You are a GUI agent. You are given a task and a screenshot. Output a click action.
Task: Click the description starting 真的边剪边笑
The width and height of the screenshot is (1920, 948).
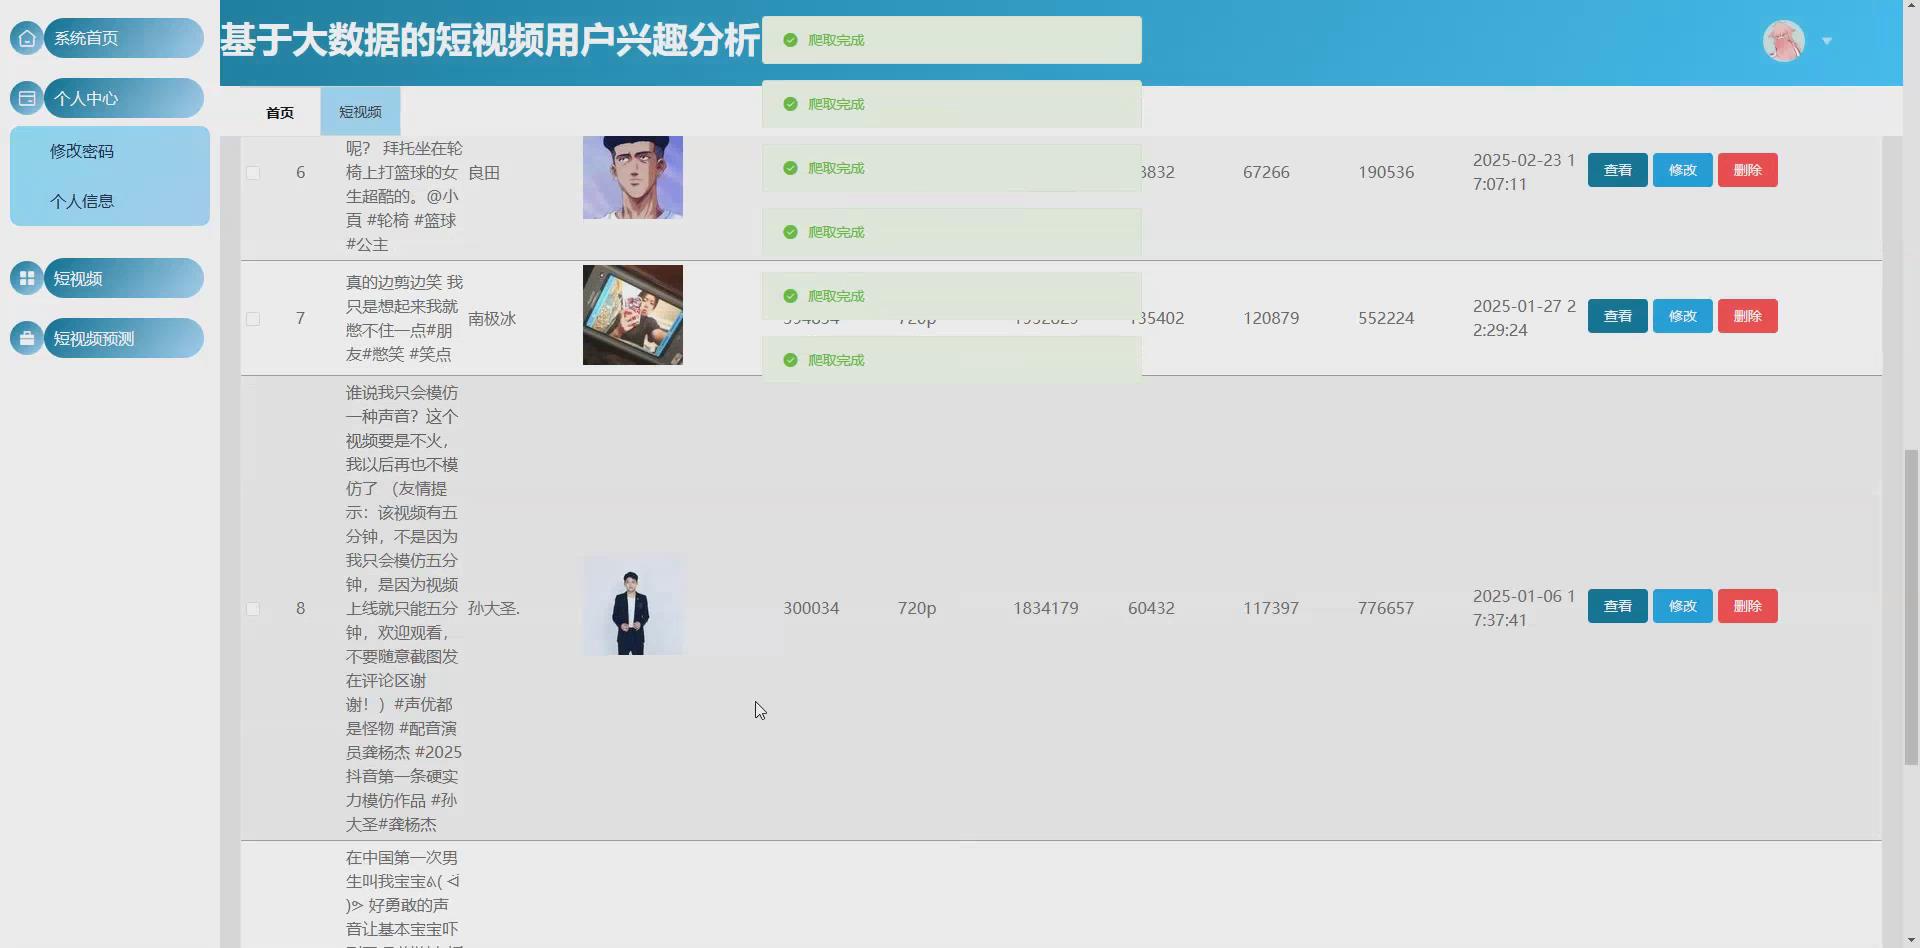(404, 318)
